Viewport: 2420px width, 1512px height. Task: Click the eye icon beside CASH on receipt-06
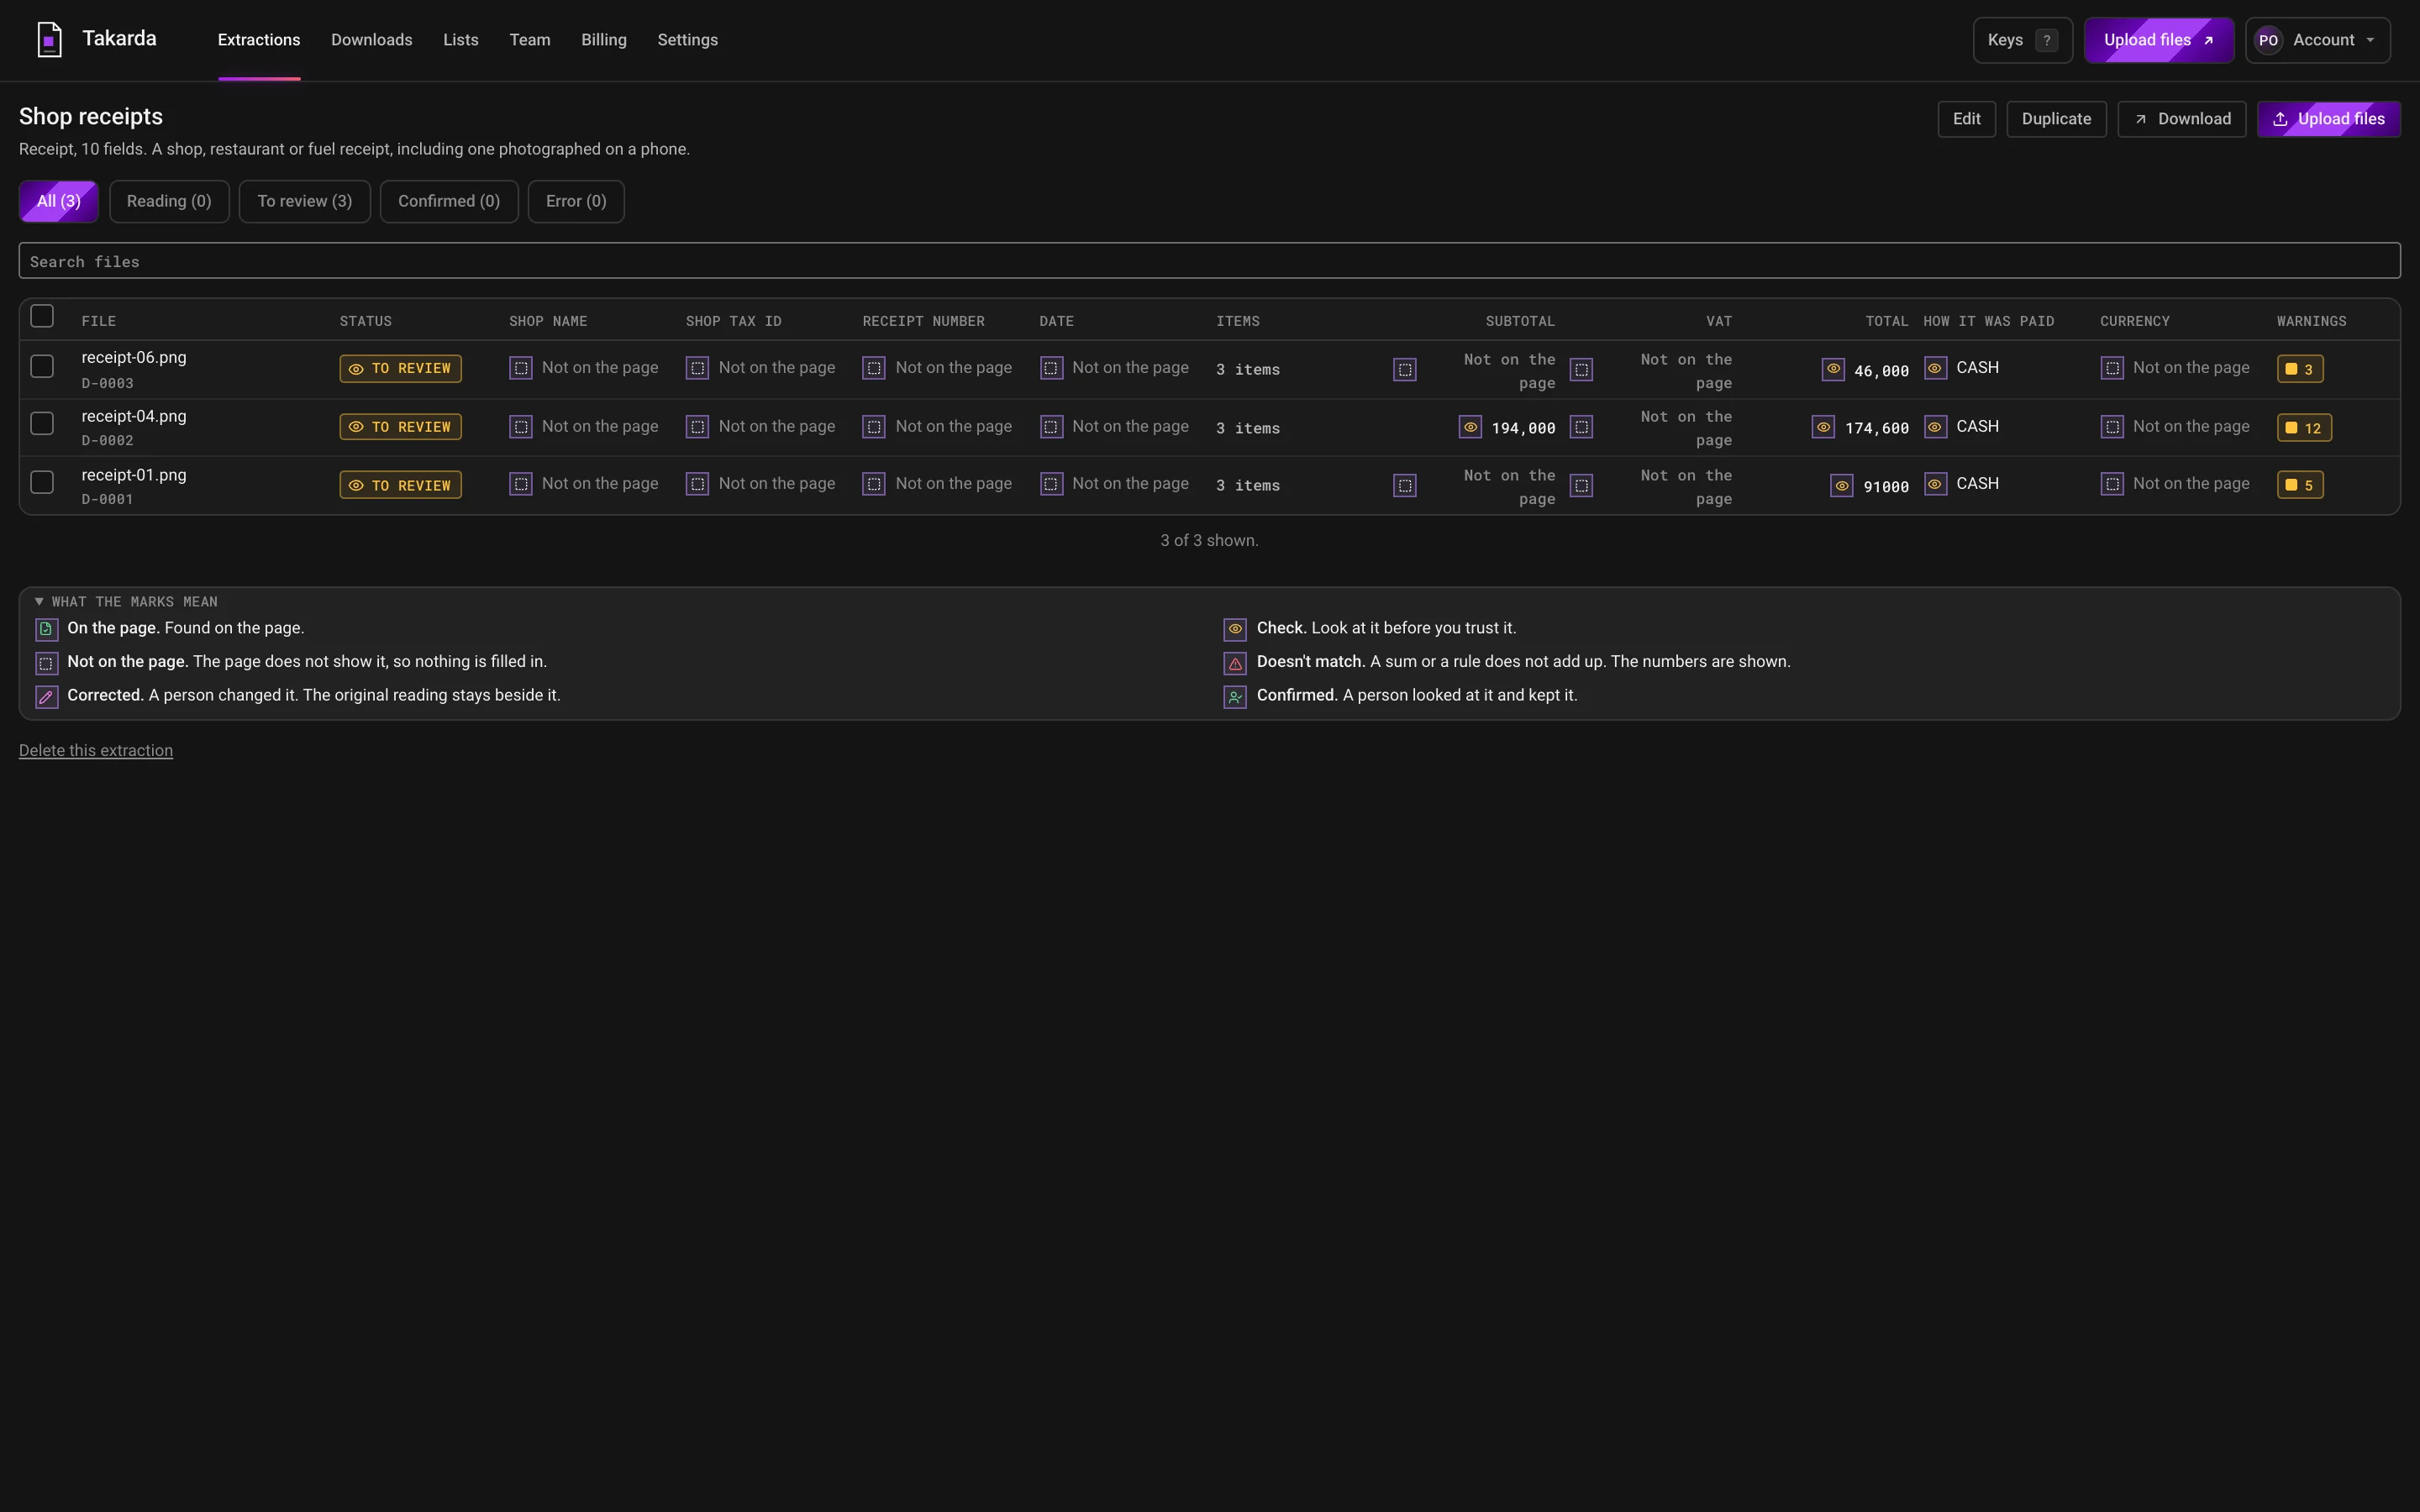coord(1935,368)
